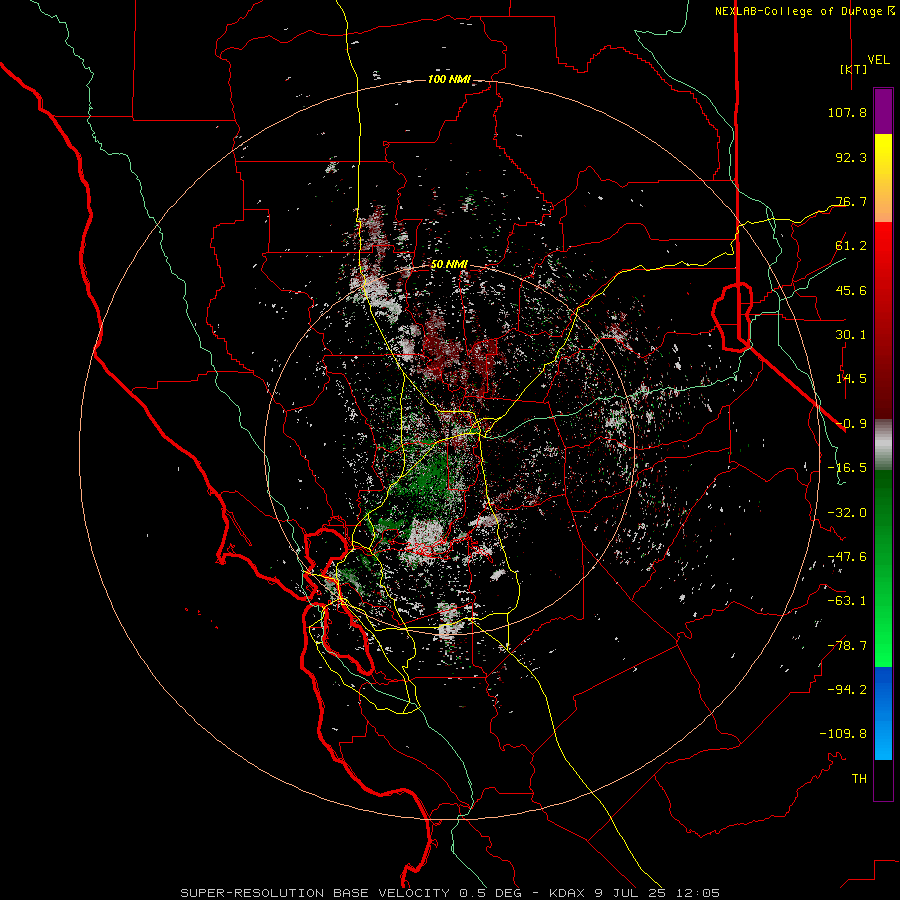The width and height of the screenshot is (900, 900).
Task: Click the 76.7 legend value
Action: pos(851,201)
